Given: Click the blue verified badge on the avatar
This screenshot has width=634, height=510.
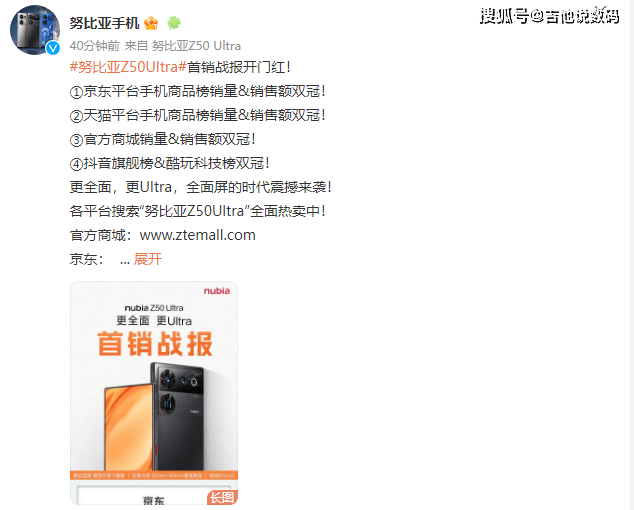Looking at the screenshot, I should [x=53, y=48].
